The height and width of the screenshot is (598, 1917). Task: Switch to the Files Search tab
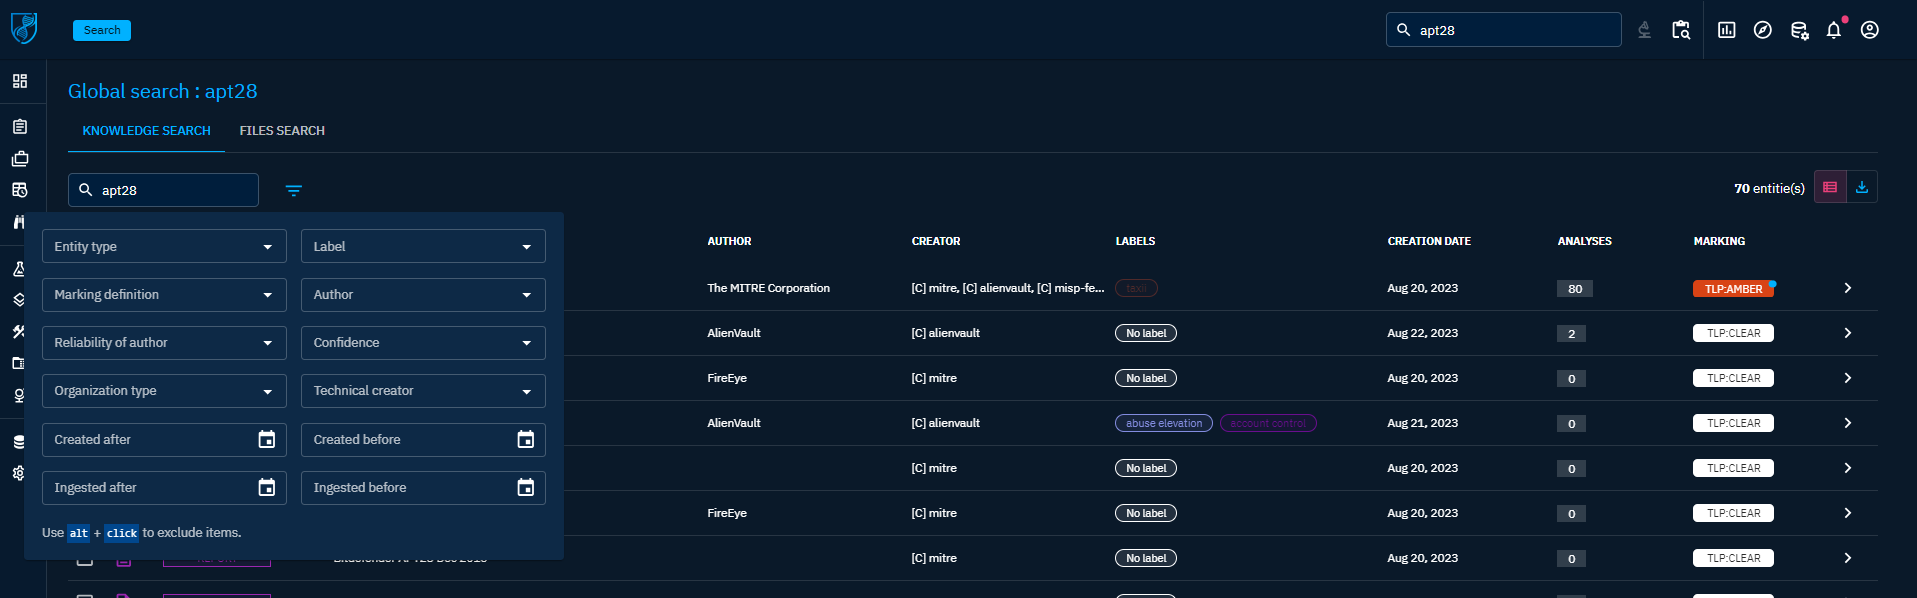click(282, 131)
